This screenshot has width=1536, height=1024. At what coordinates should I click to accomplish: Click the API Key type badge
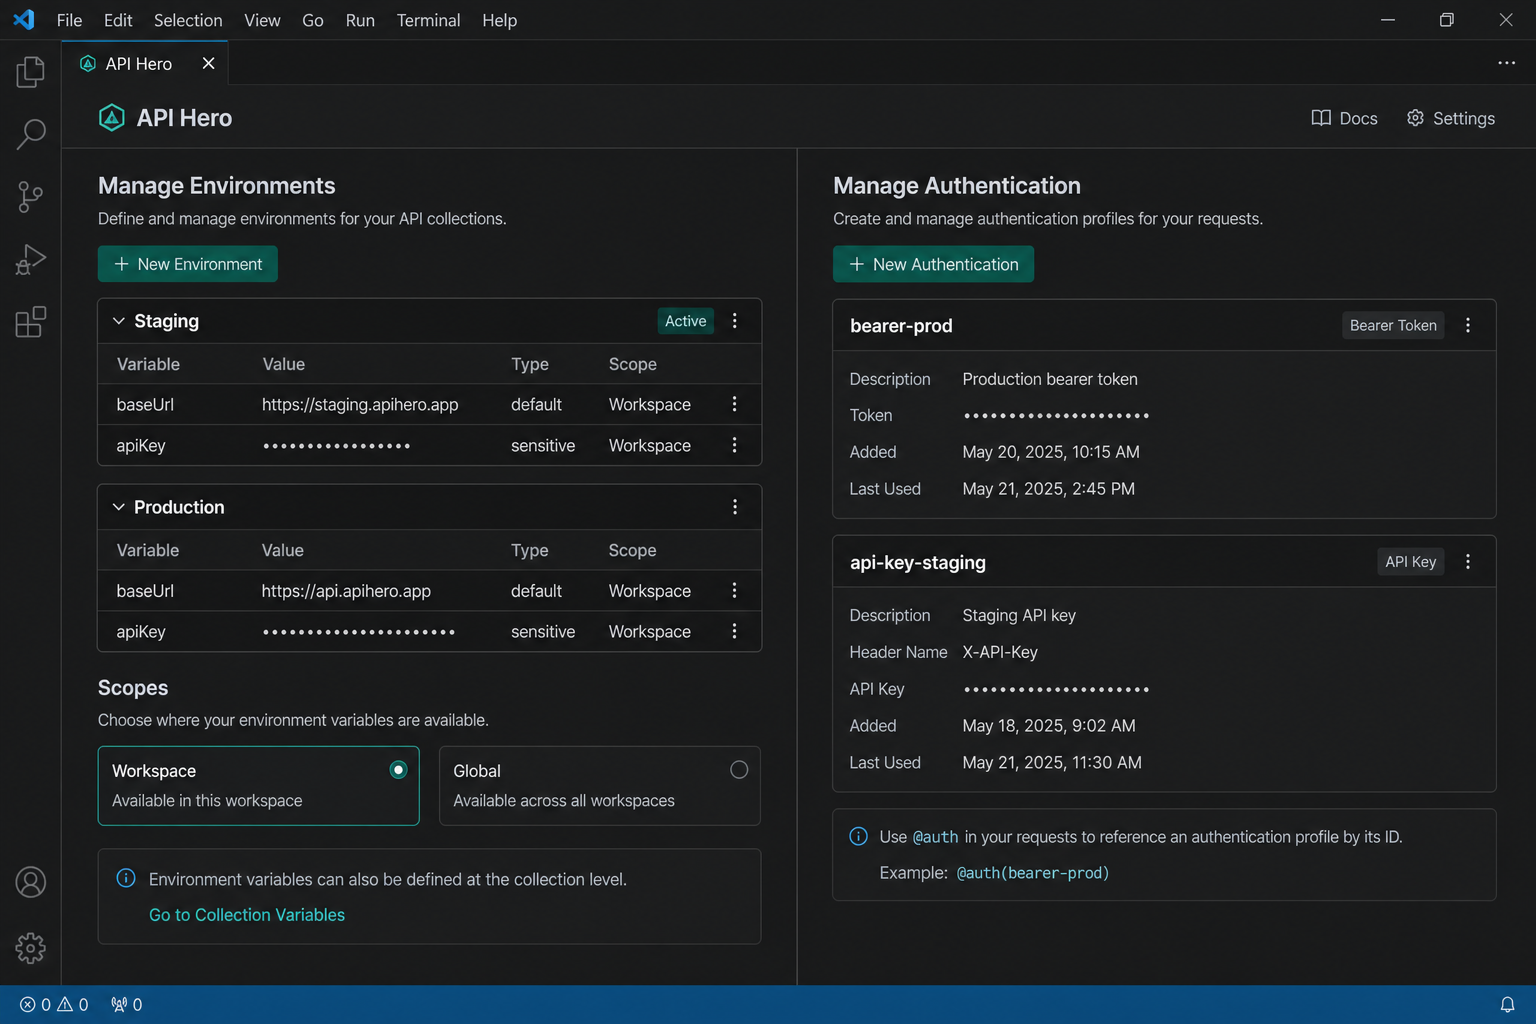1410,562
